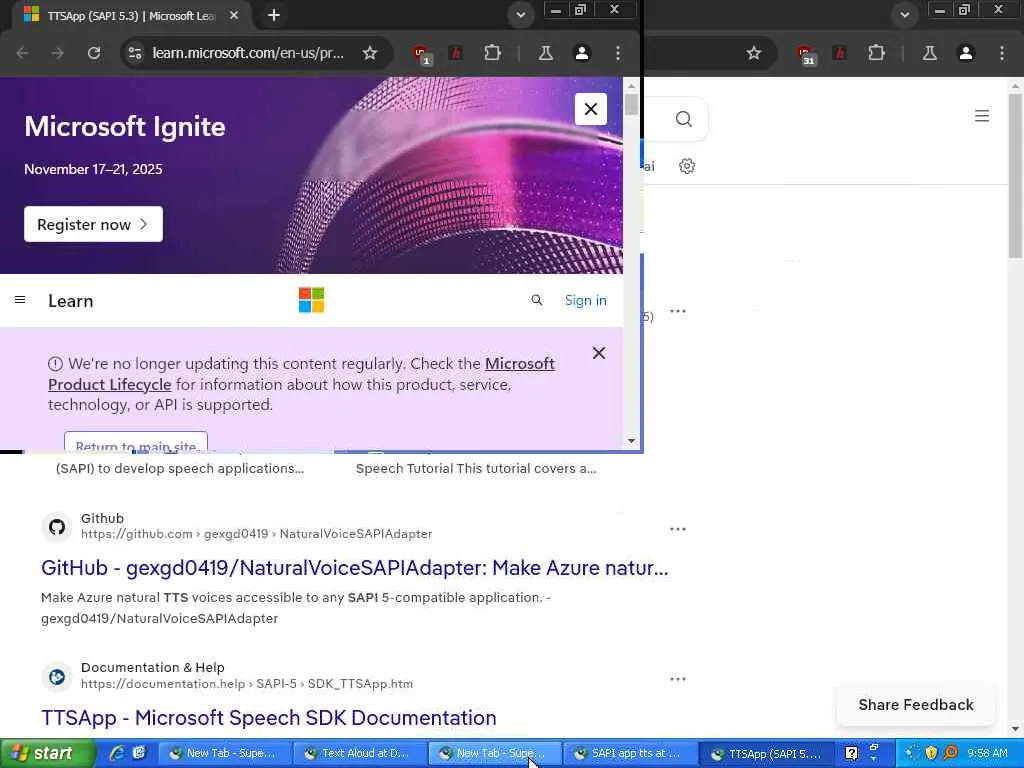The image size is (1024, 768).
Task: Open Chrome Labs flask in back window
Action: [x=930, y=53]
